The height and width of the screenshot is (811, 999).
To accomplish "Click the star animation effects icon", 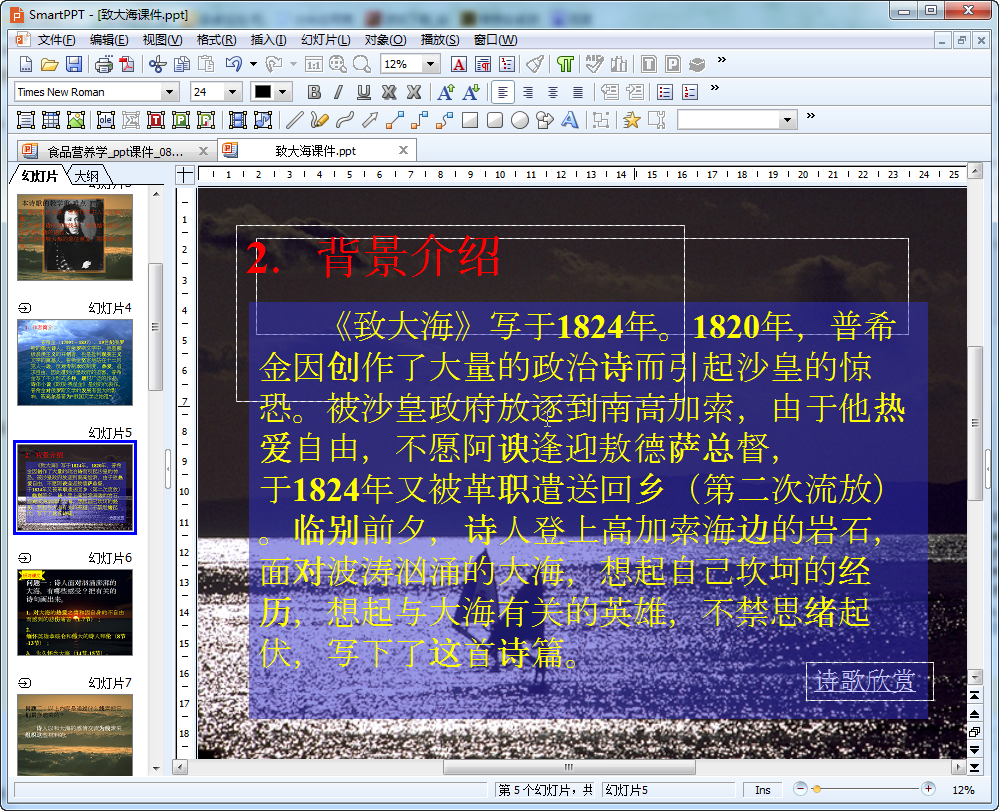I will click(x=631, y=120).
